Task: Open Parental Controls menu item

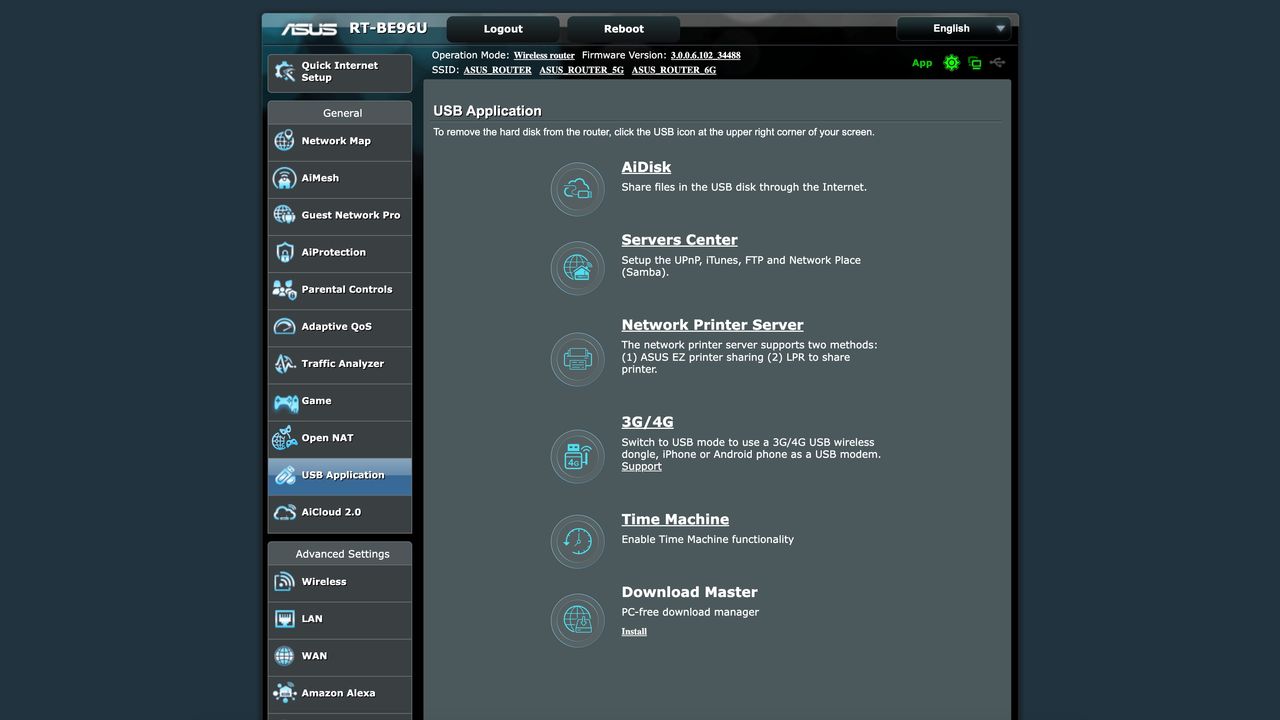Action: pos(340,290)
